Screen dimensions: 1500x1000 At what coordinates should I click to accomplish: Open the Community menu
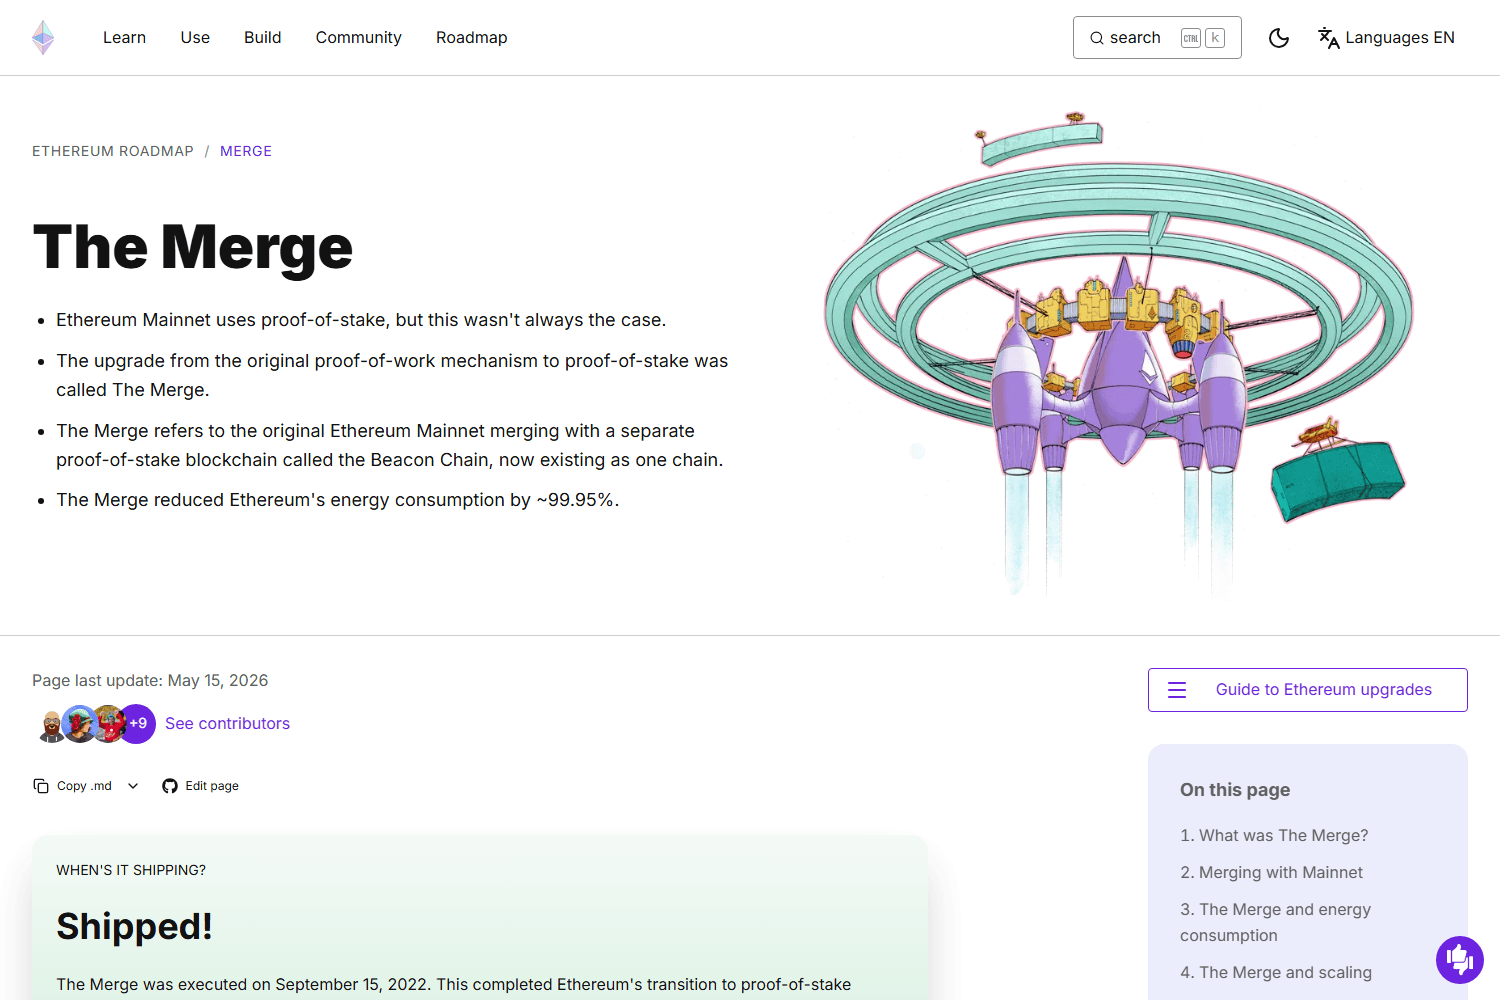click(358, 38)
